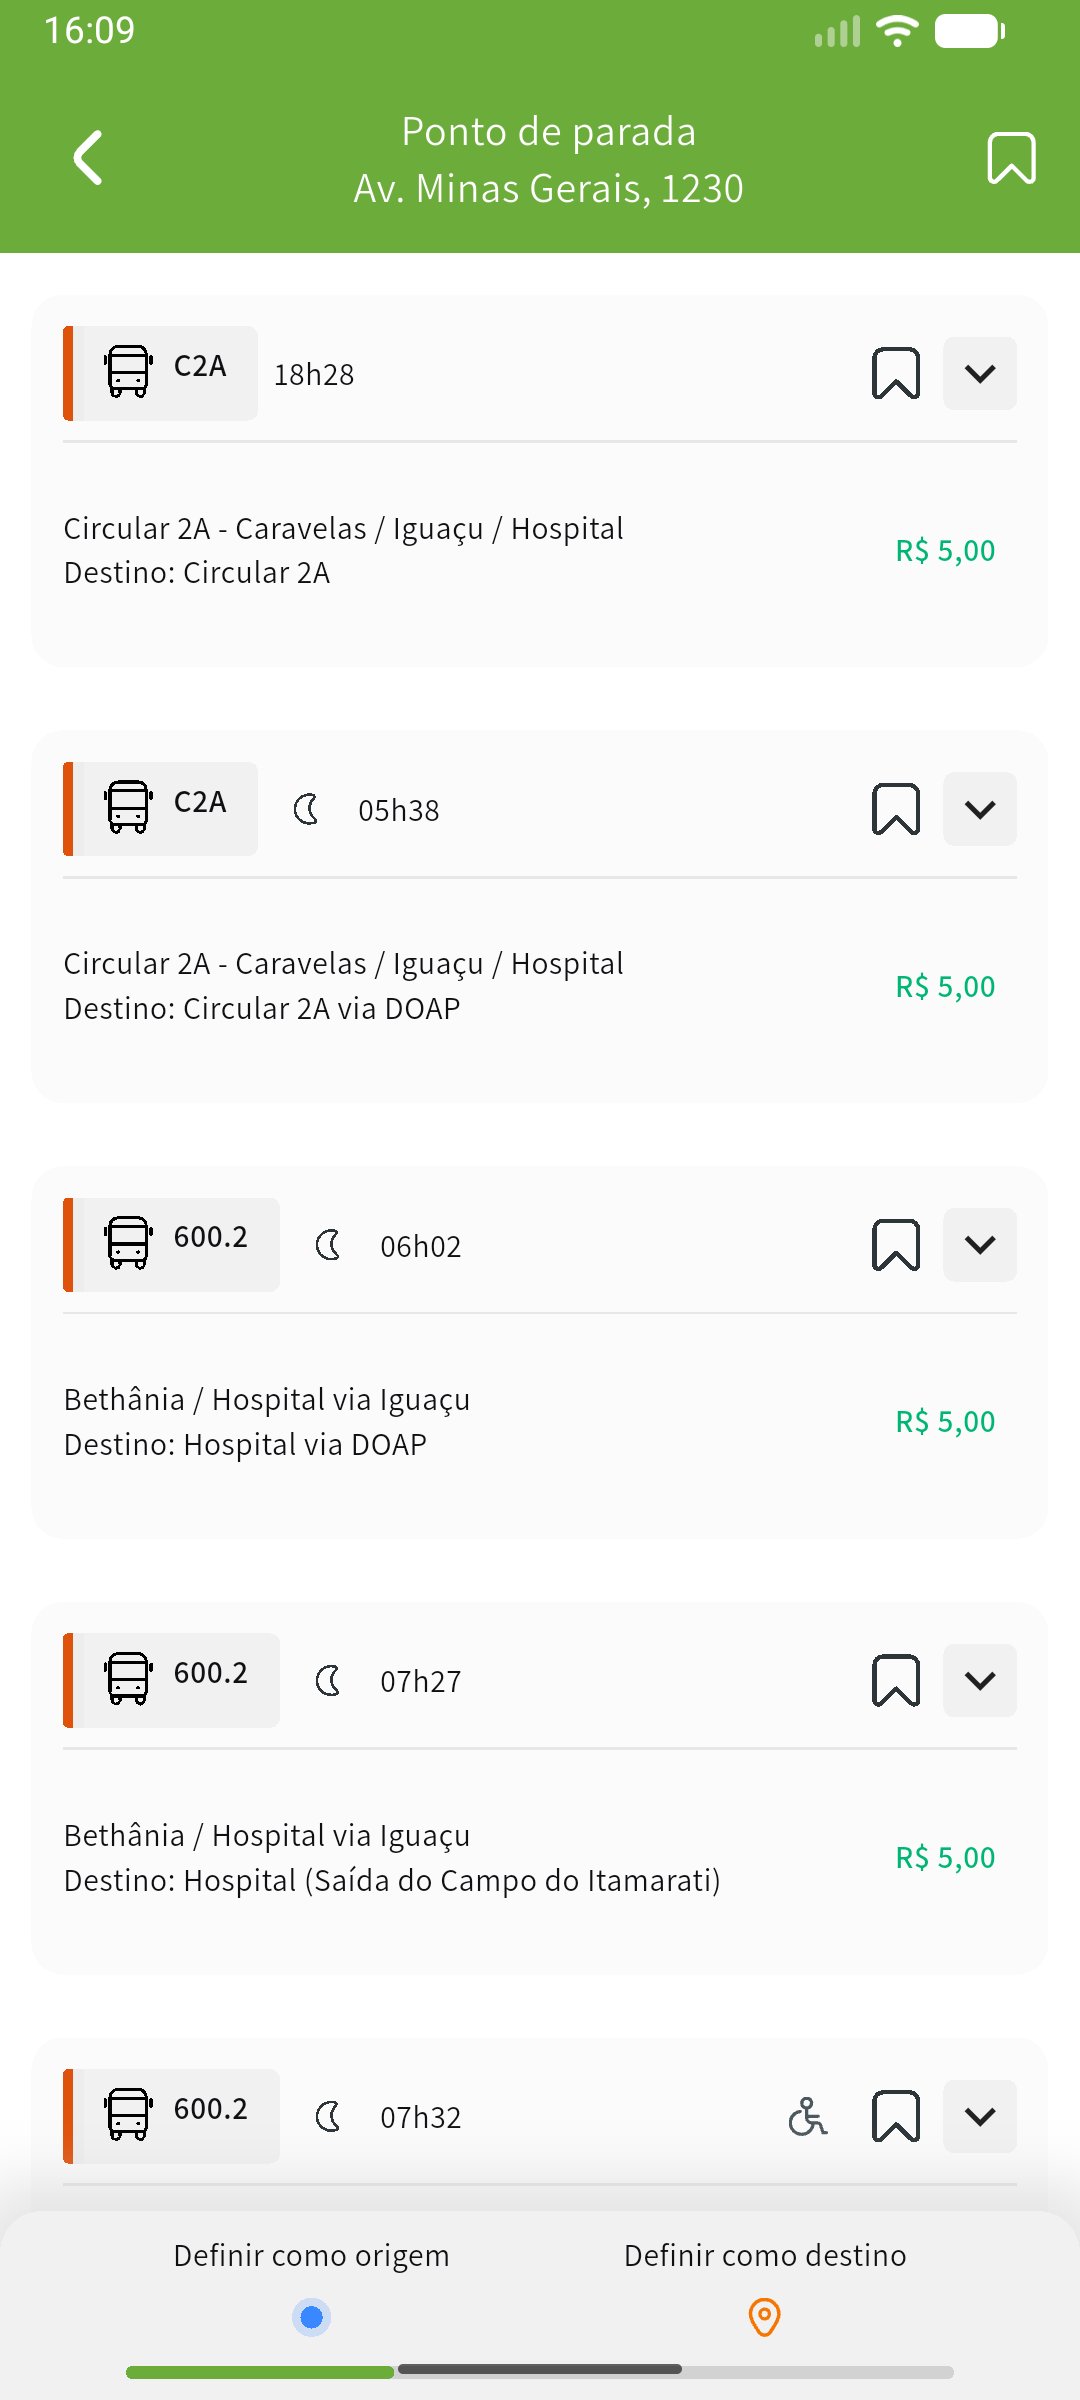
Task: Open the Bethânia / Hospital Itamarati route card
Action: tap(392, 1857)
